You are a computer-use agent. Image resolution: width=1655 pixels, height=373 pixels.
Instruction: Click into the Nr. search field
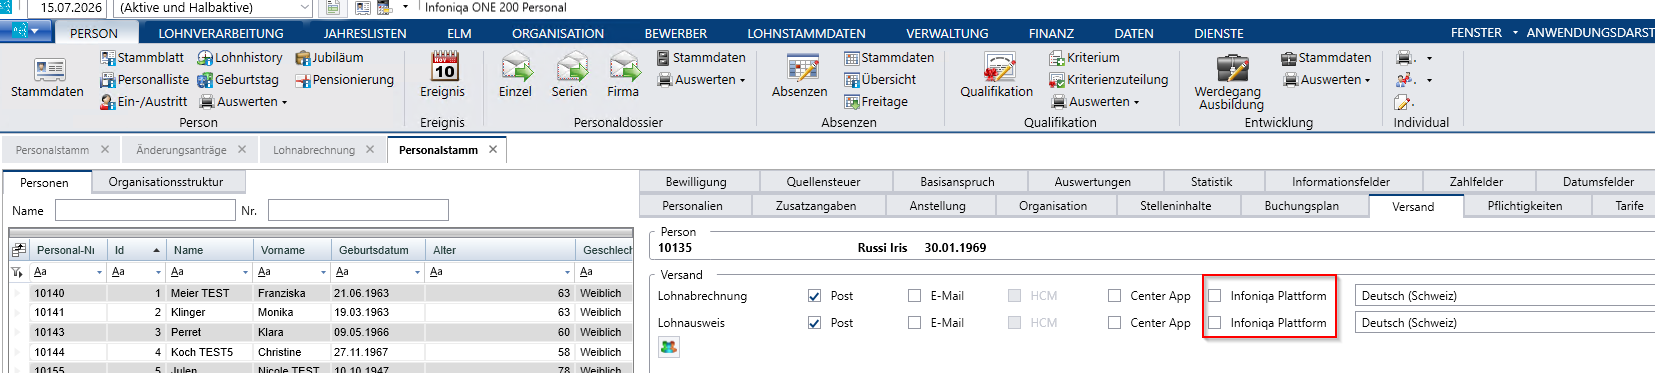coord(358,210)
